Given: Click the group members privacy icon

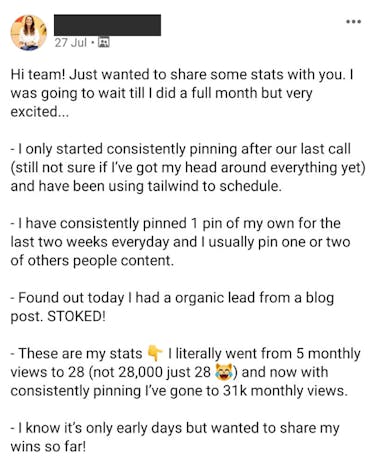Looking at the screenshot, I should coord(103,43).
